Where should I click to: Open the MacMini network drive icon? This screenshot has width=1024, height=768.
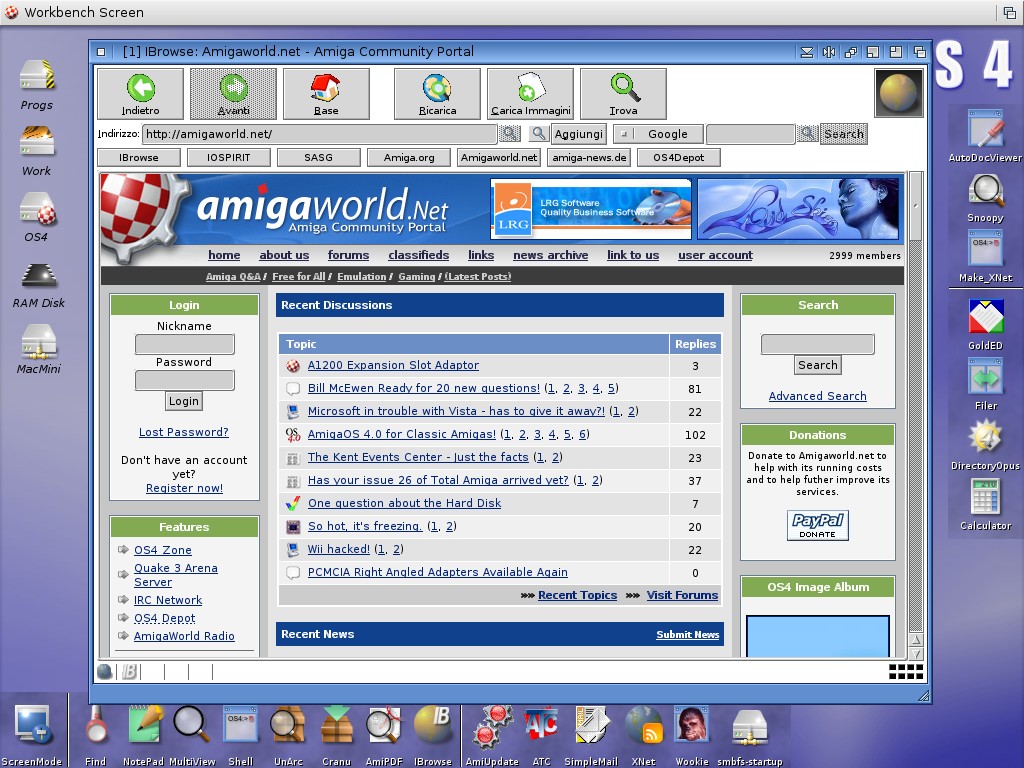(39, 349)
